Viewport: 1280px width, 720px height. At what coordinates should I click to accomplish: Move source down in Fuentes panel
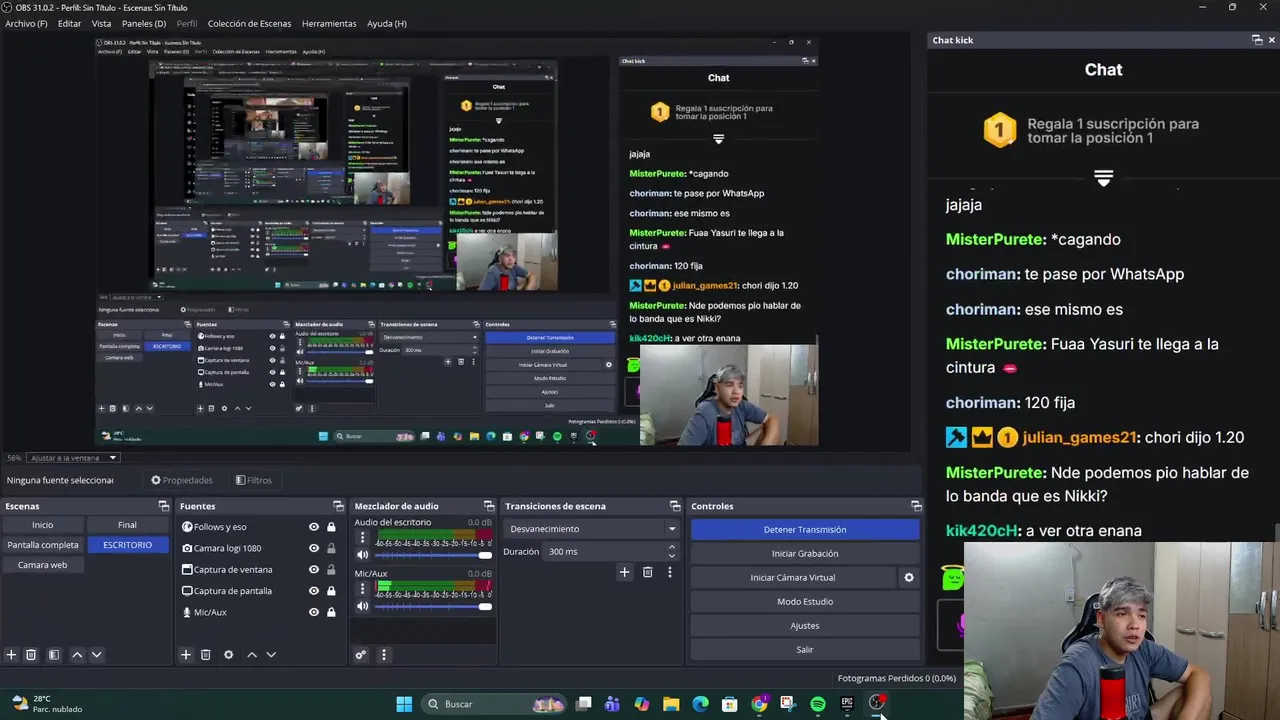click(271, 655)
